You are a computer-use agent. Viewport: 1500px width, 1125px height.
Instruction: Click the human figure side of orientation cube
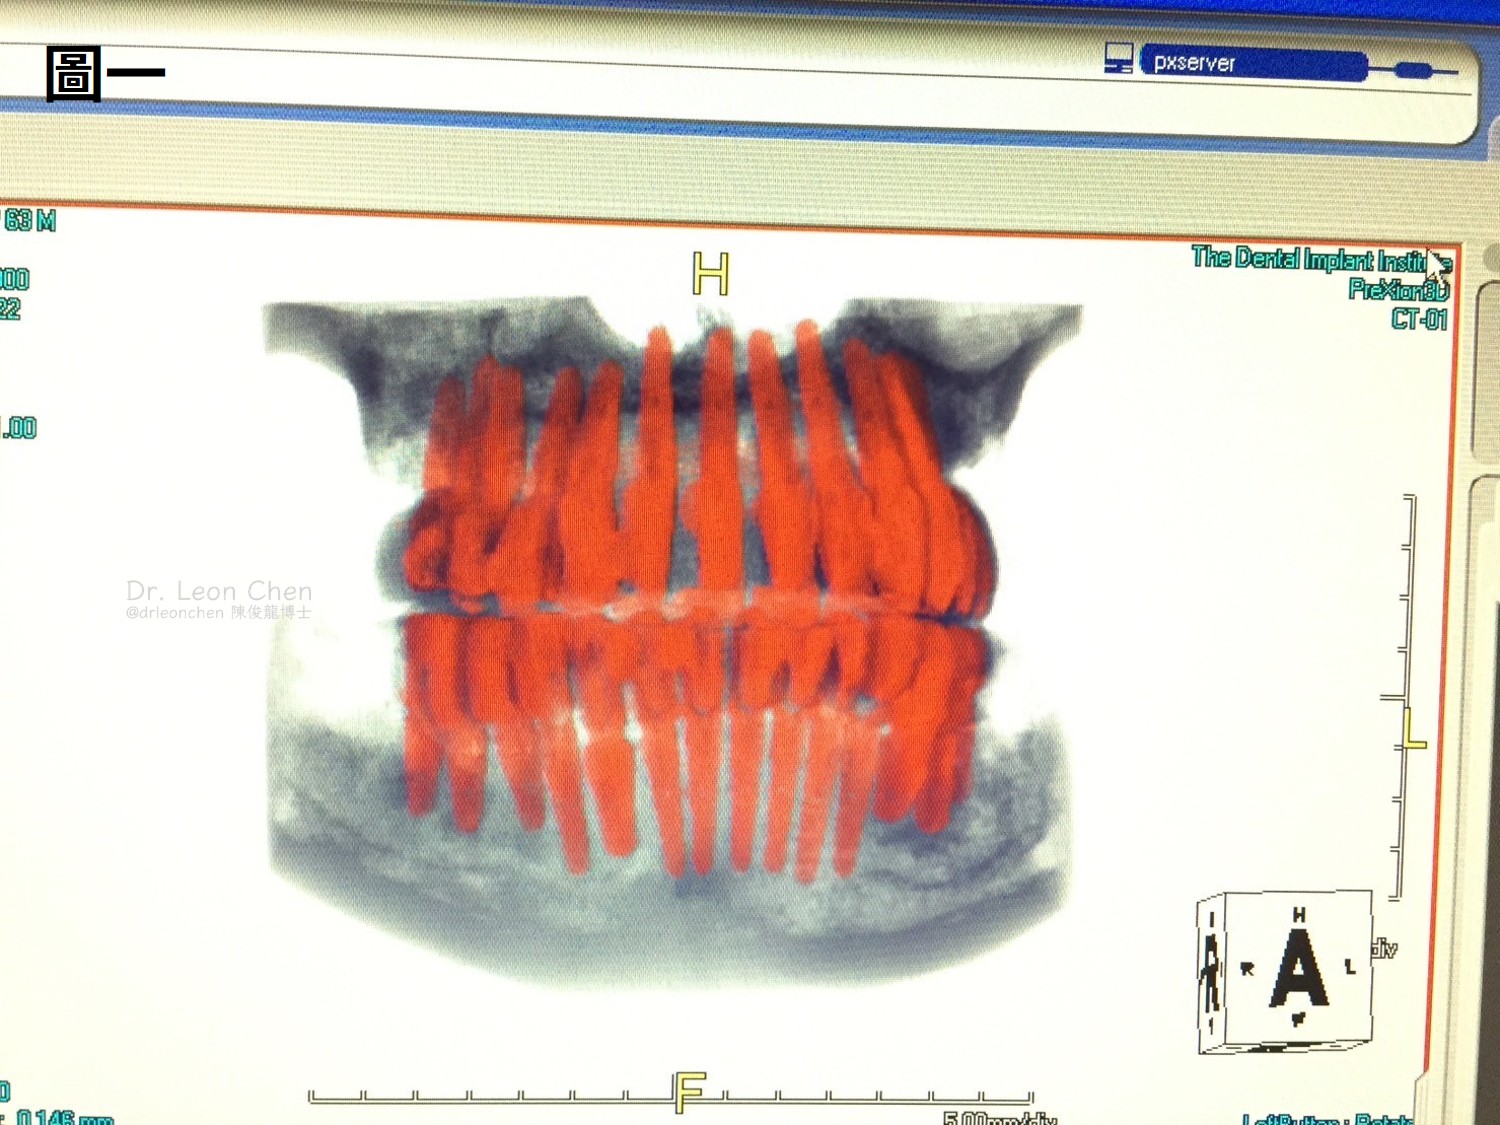pyautogui.click(x=1211, y=971)
